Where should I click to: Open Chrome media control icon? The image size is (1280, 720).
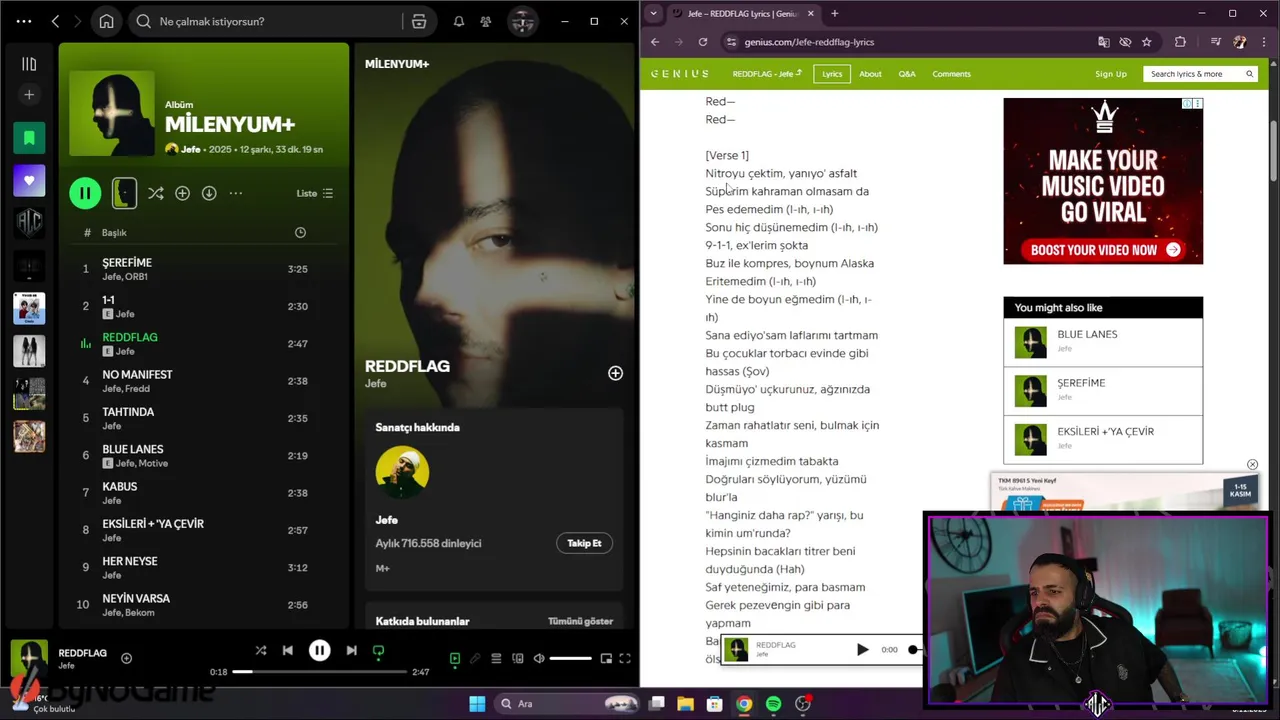point(1216,42)
